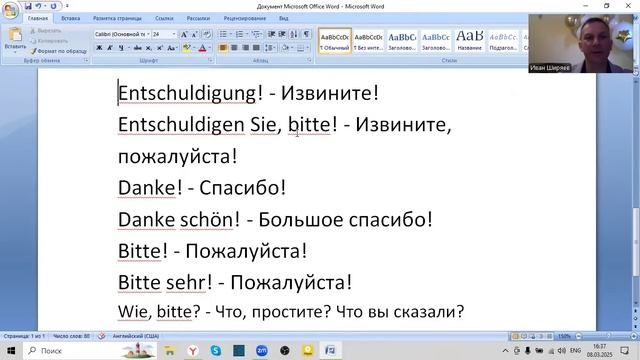Screen dimensions: 640x360
Task: Toggle strikethrough formatting
Action: click(138, 48)
